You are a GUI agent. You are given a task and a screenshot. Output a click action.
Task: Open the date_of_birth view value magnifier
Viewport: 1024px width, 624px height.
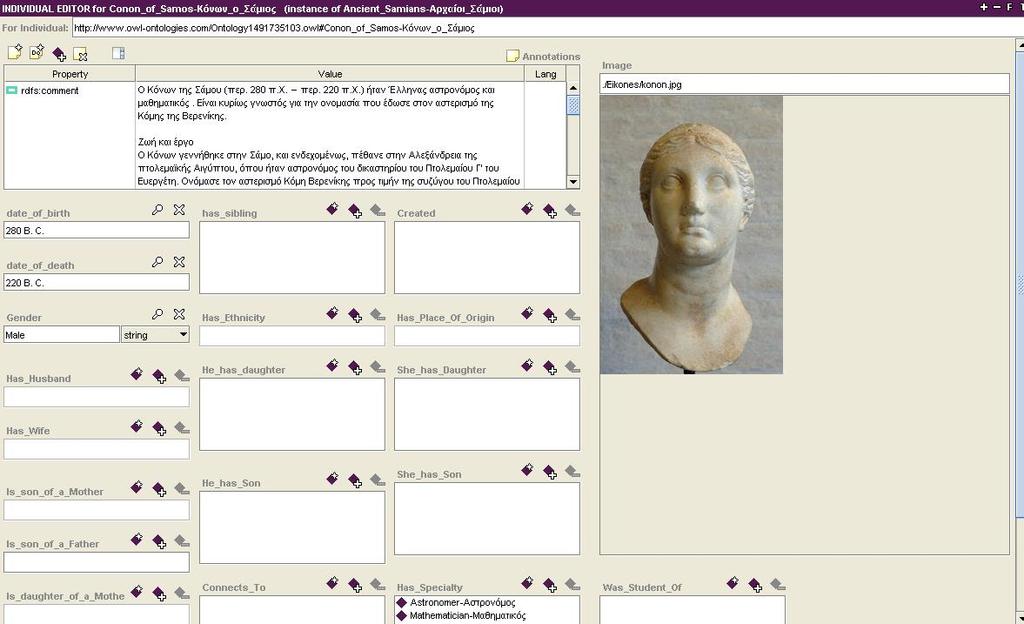(157, 210)
